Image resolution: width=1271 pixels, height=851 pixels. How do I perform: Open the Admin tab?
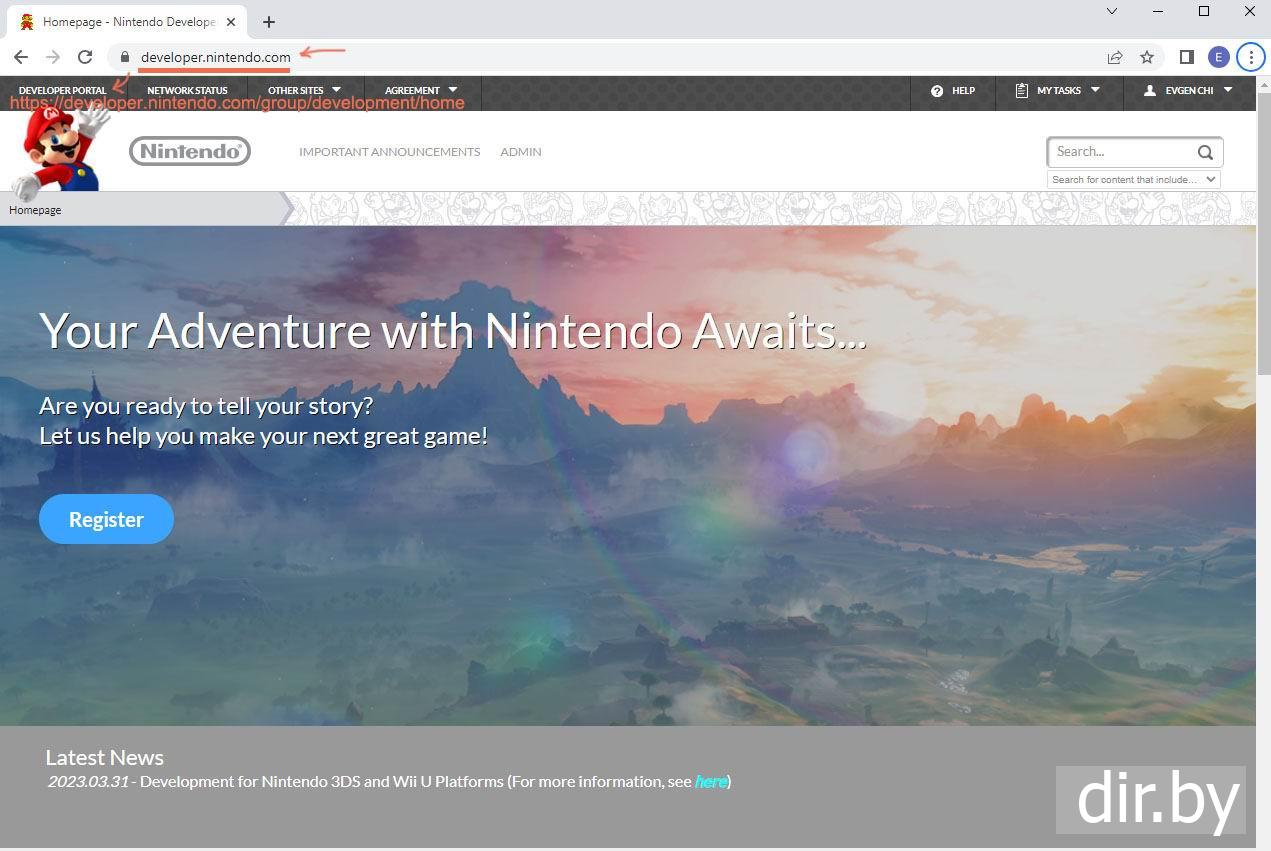521,152
